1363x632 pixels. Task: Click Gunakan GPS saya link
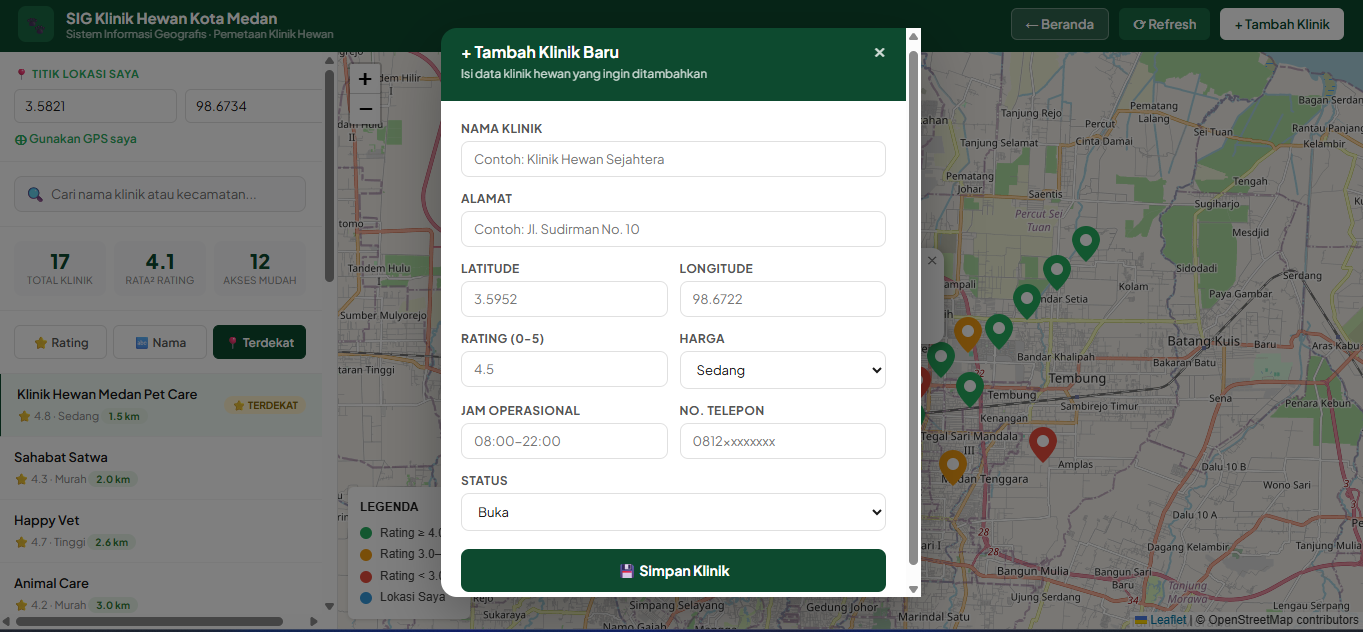coord(76,139)
